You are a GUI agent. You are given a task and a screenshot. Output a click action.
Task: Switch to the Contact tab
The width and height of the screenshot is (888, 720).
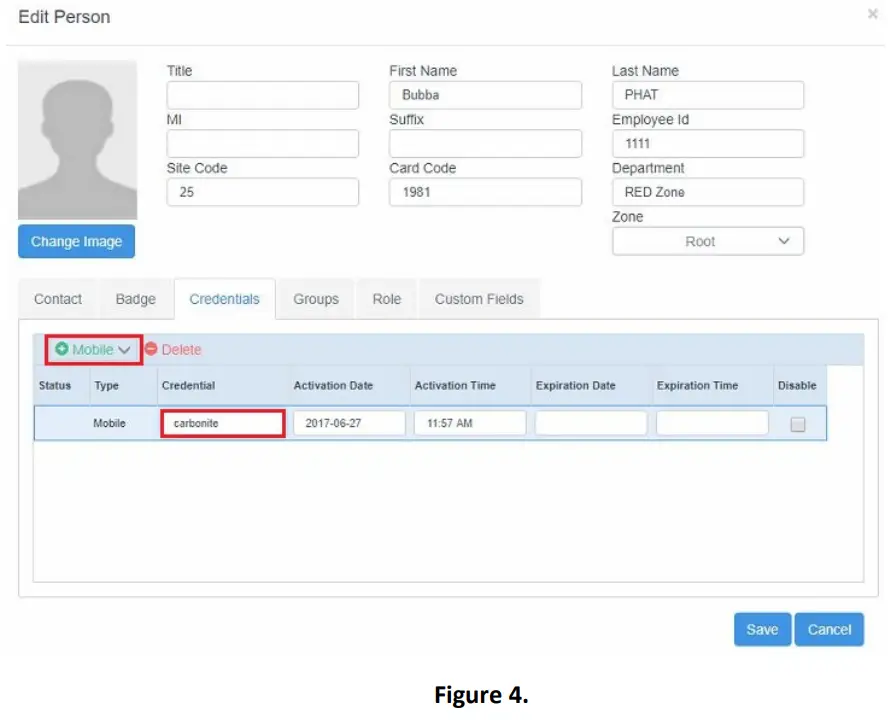click(x=57, y=298)
